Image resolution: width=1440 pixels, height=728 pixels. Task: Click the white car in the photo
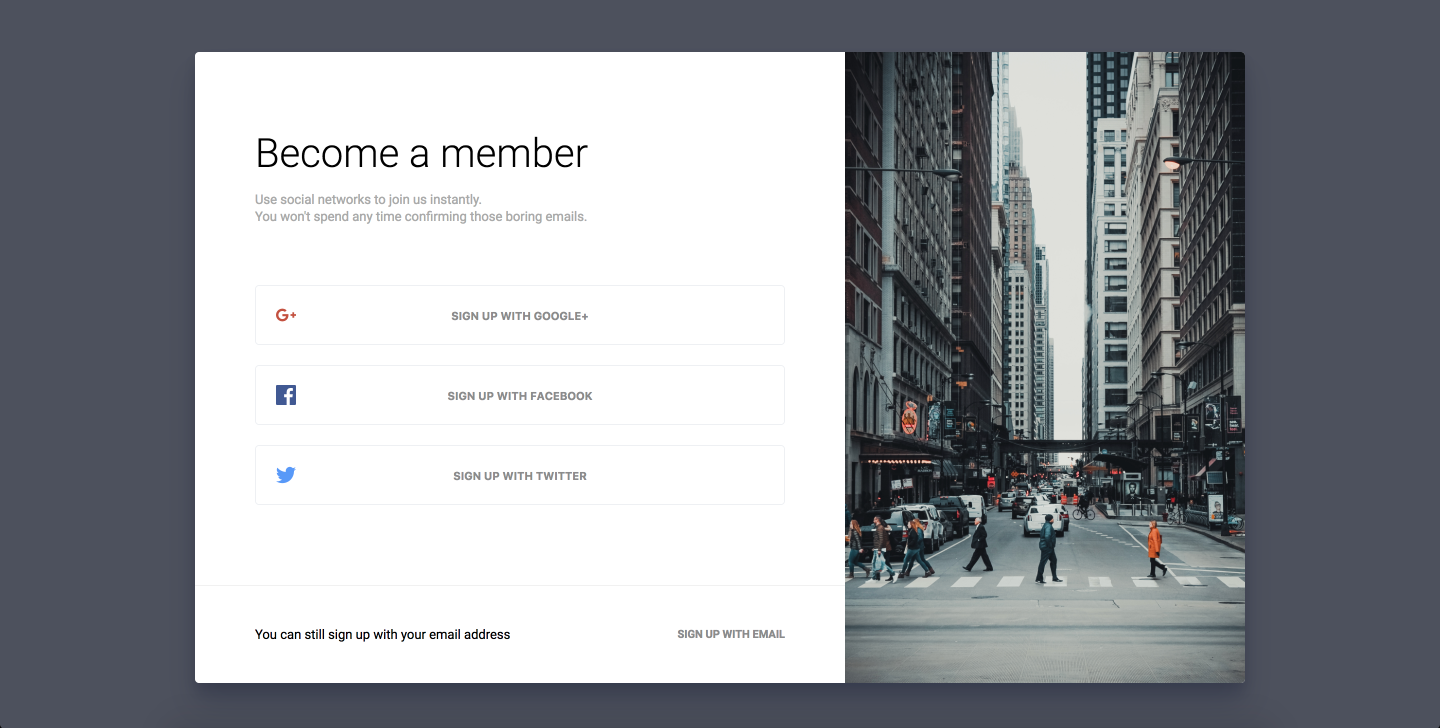pos(1042,518)
